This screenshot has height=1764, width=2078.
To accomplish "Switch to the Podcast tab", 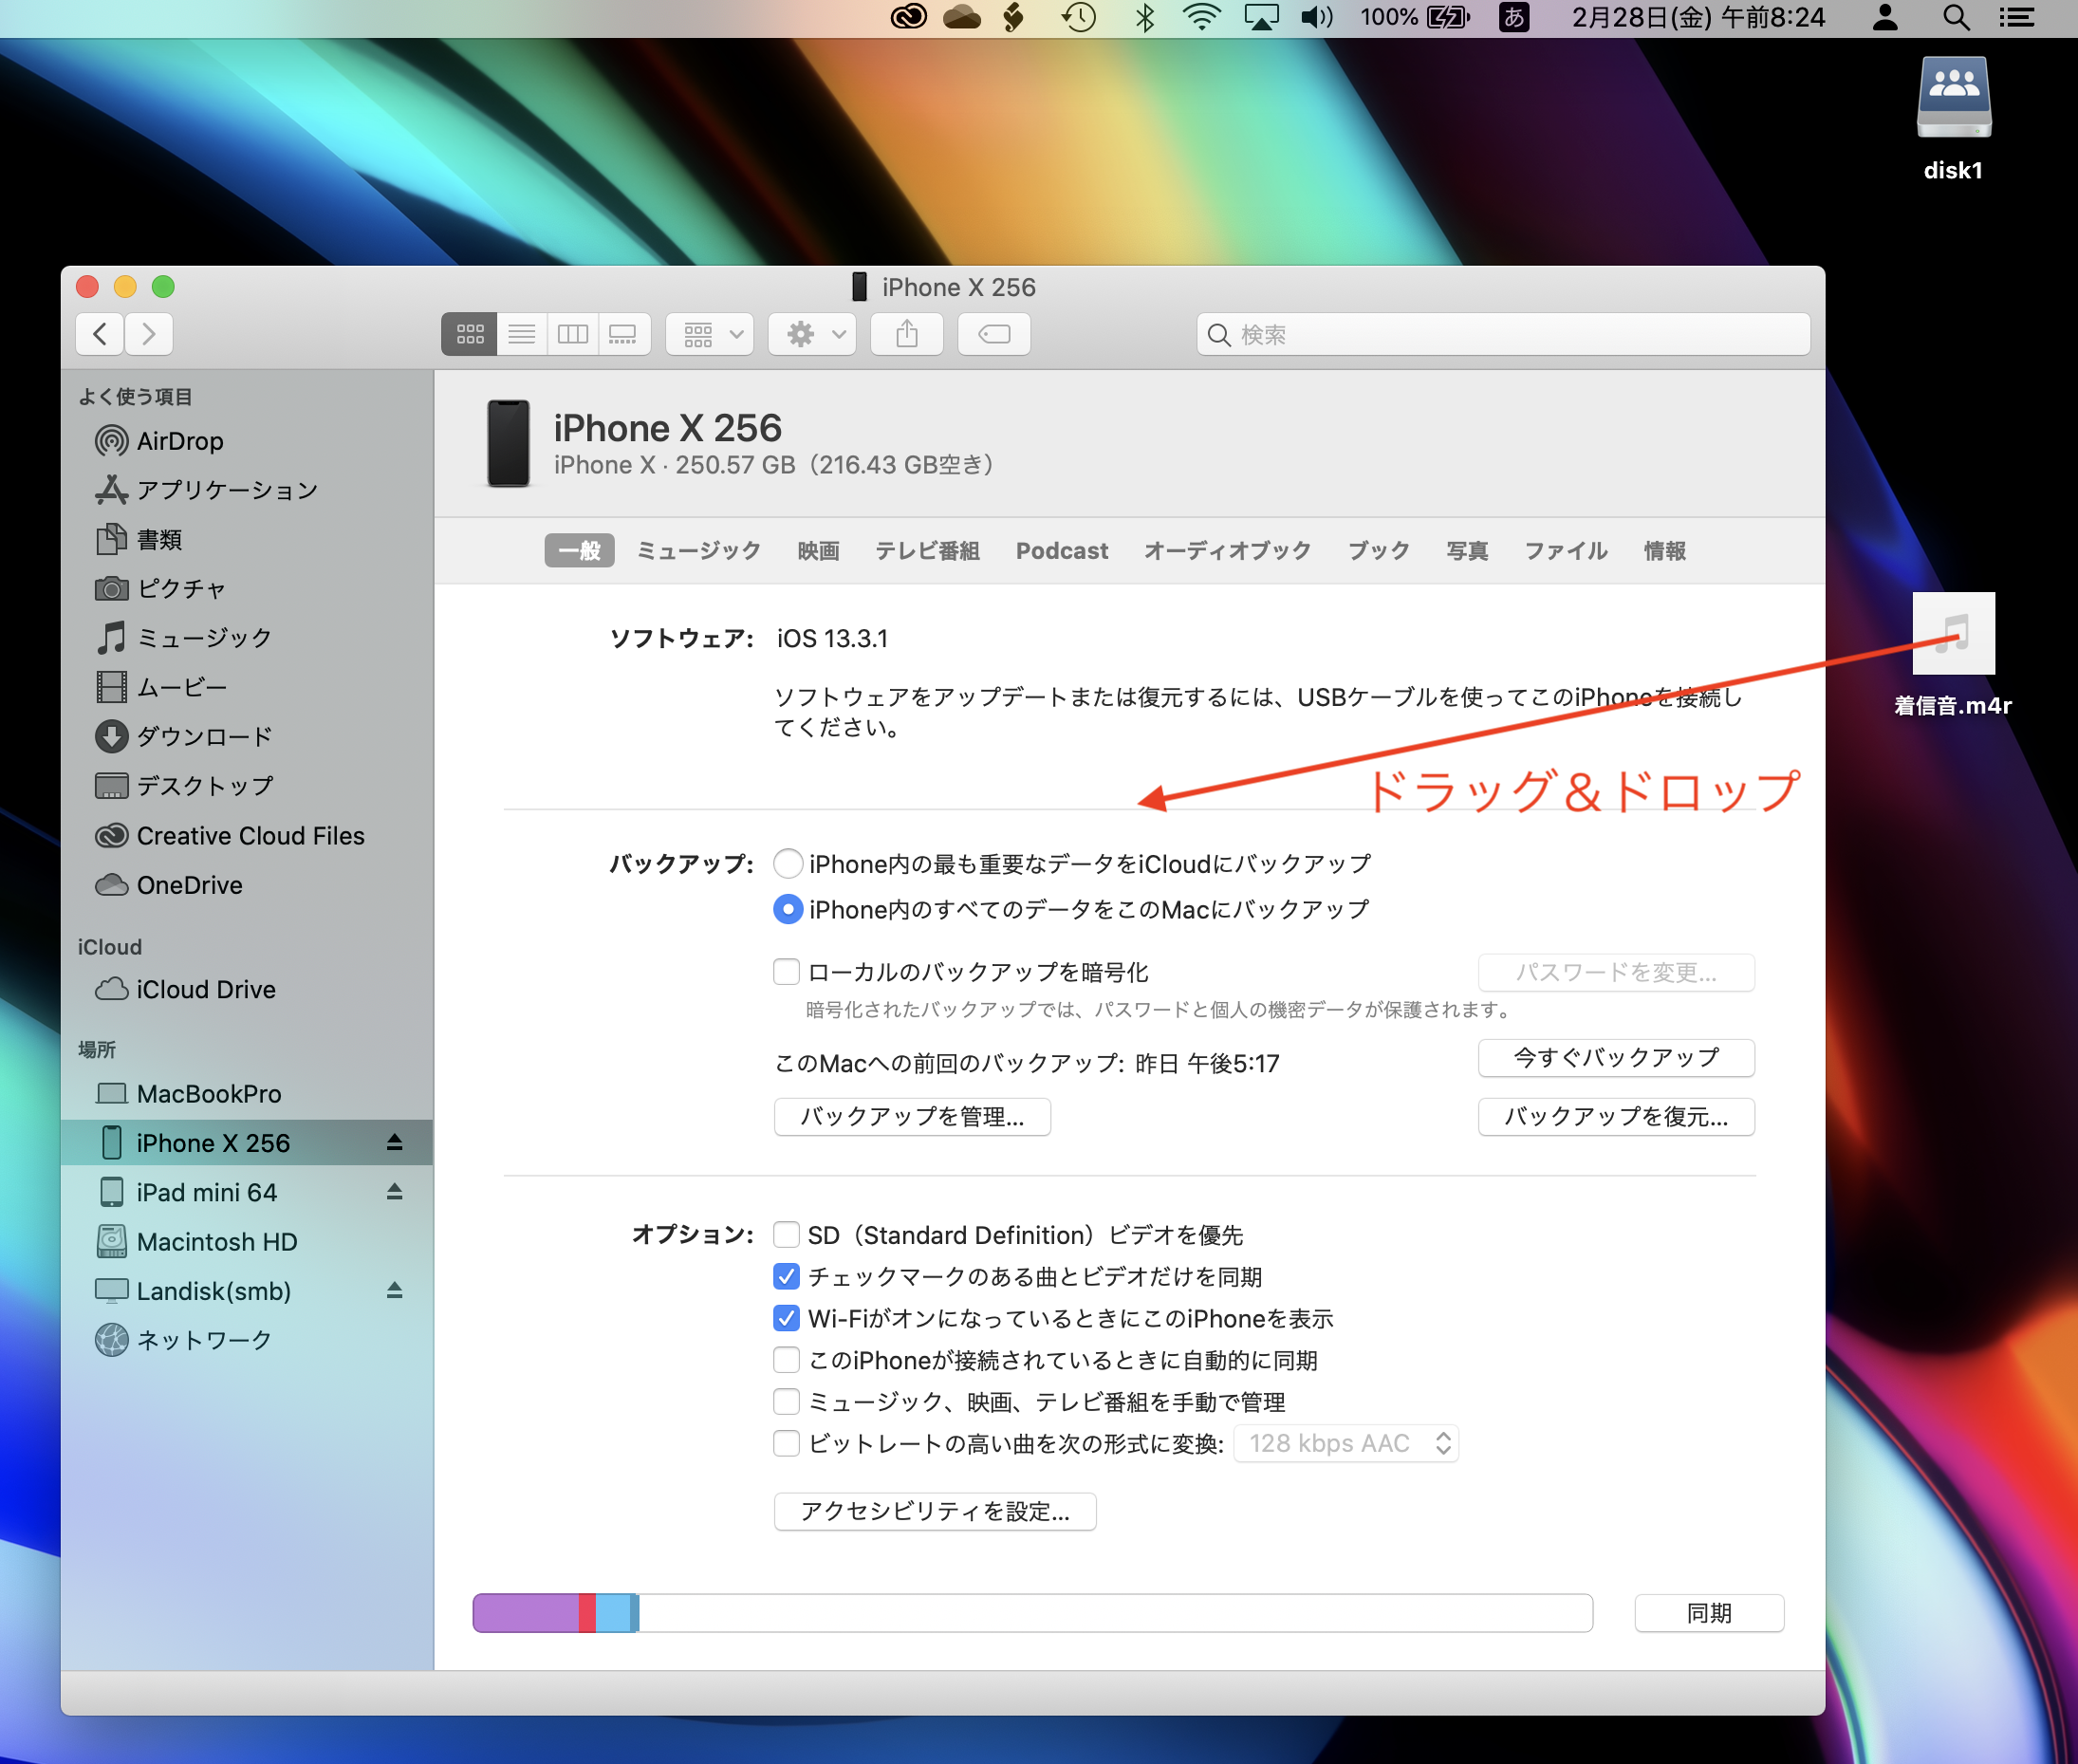I will 1062,550.
